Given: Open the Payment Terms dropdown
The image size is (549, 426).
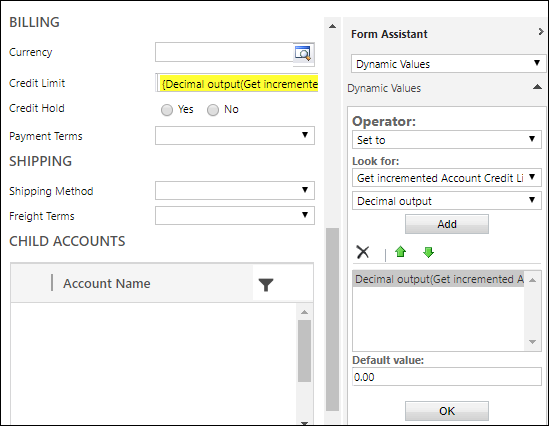Looking at the screenshot, I should (235, 135).
